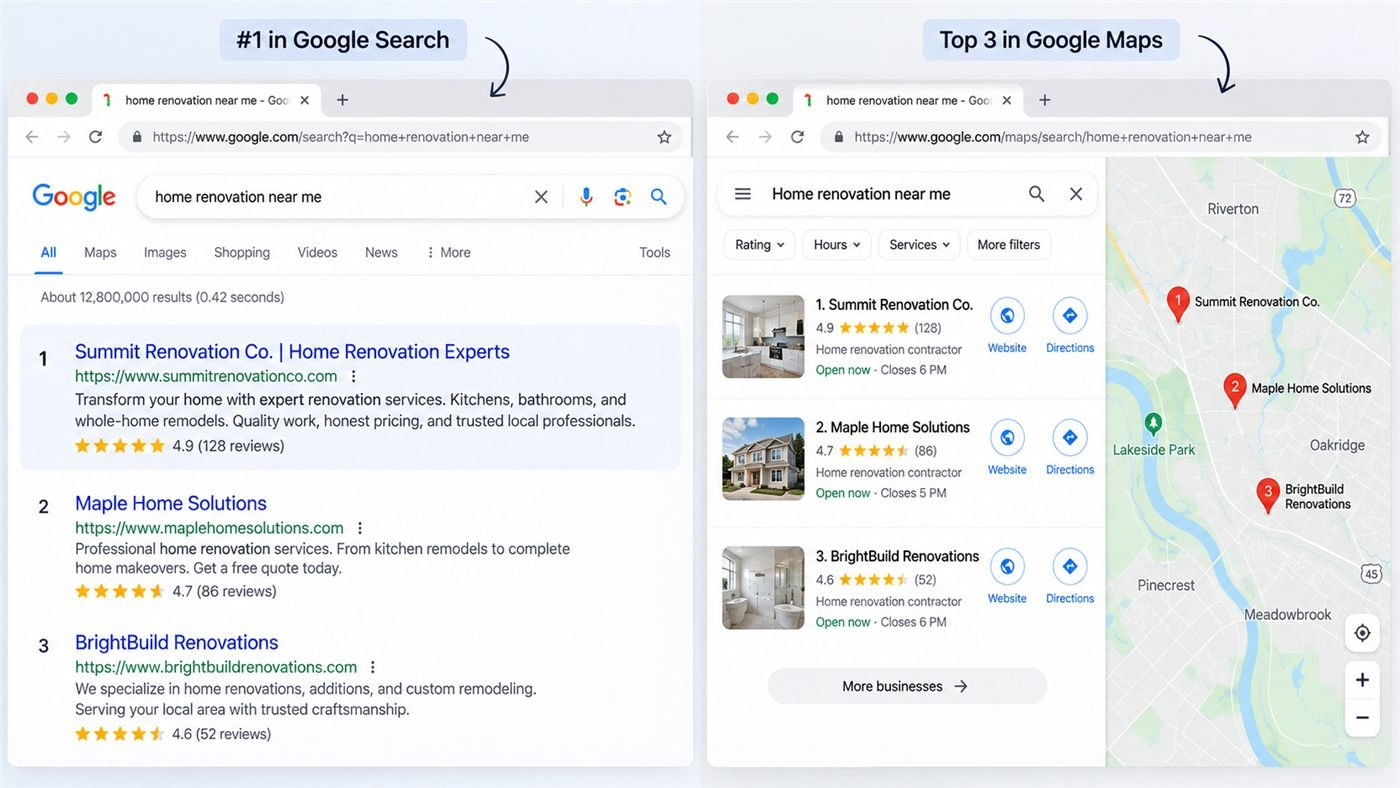Open Tools in search results bar
This screenshot has height=788, width=1400.
tap(655, 253)
